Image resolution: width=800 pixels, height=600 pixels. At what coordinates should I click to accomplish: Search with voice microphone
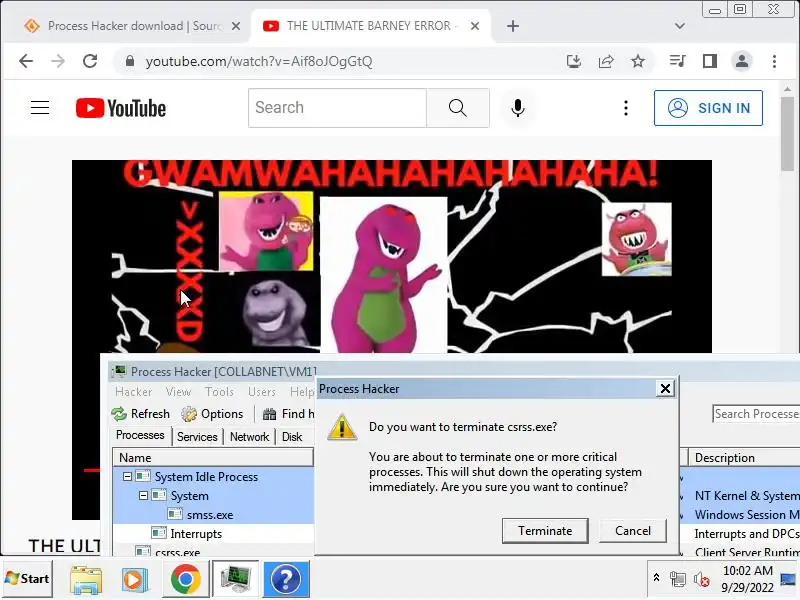518,108
